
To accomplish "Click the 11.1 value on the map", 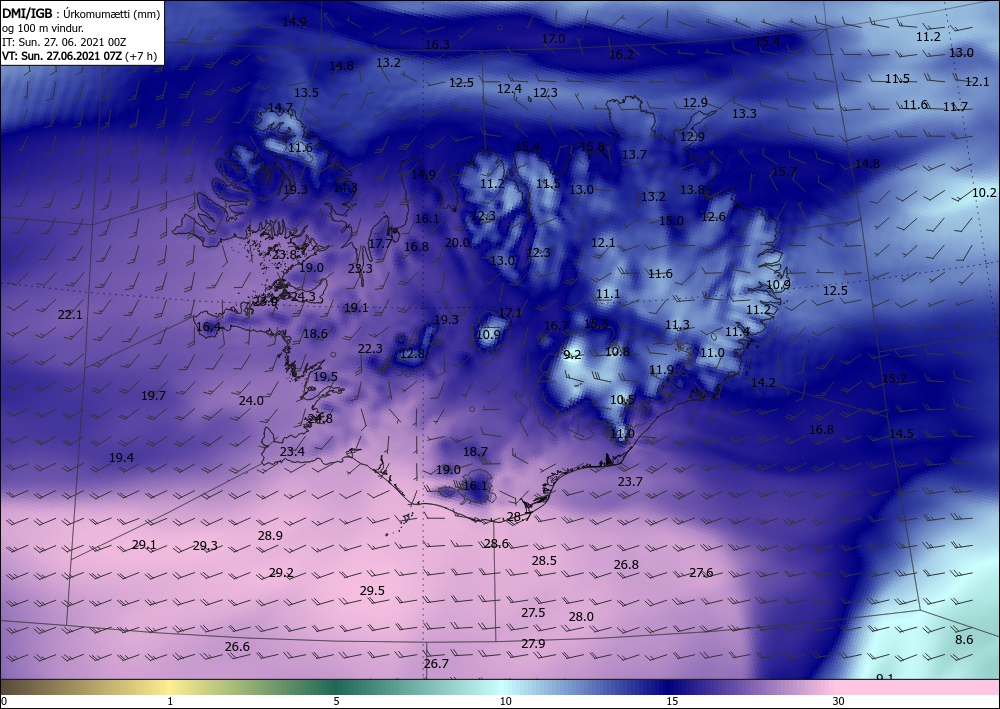I will (608, 294).
